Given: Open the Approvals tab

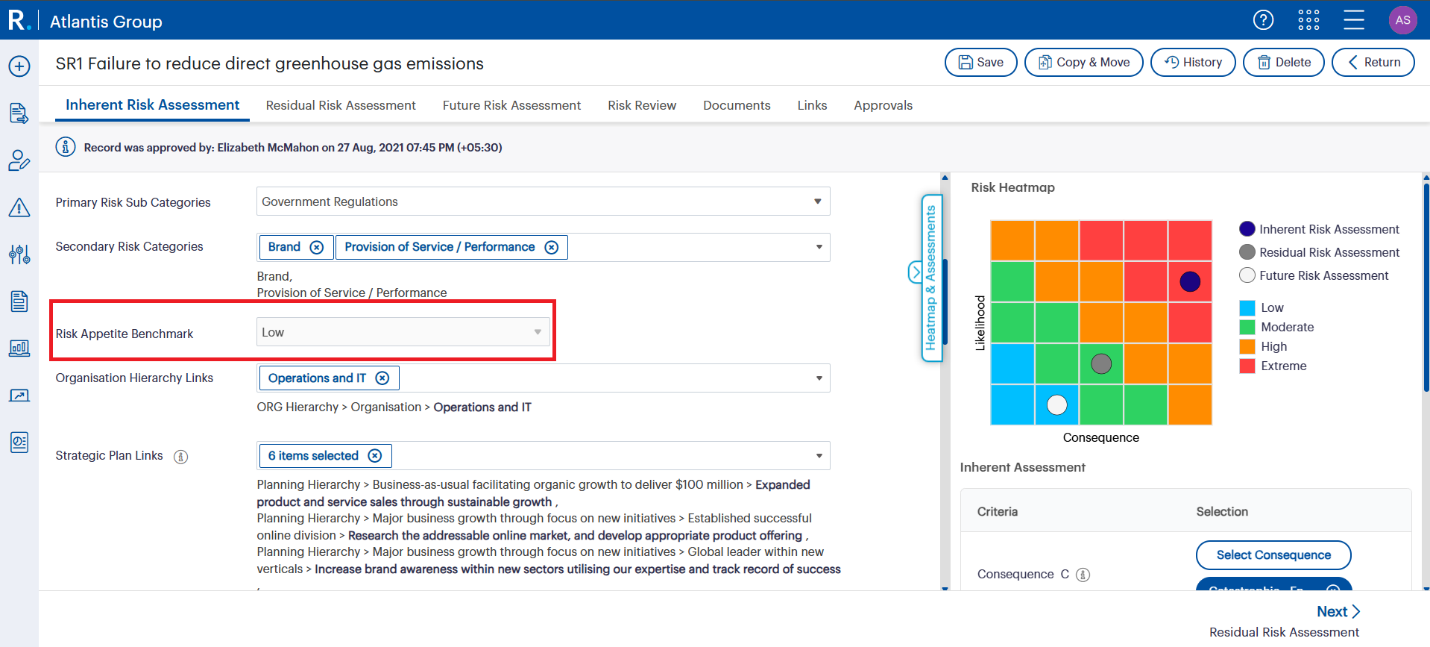Looking at the screenshot, I should point(883,105).
